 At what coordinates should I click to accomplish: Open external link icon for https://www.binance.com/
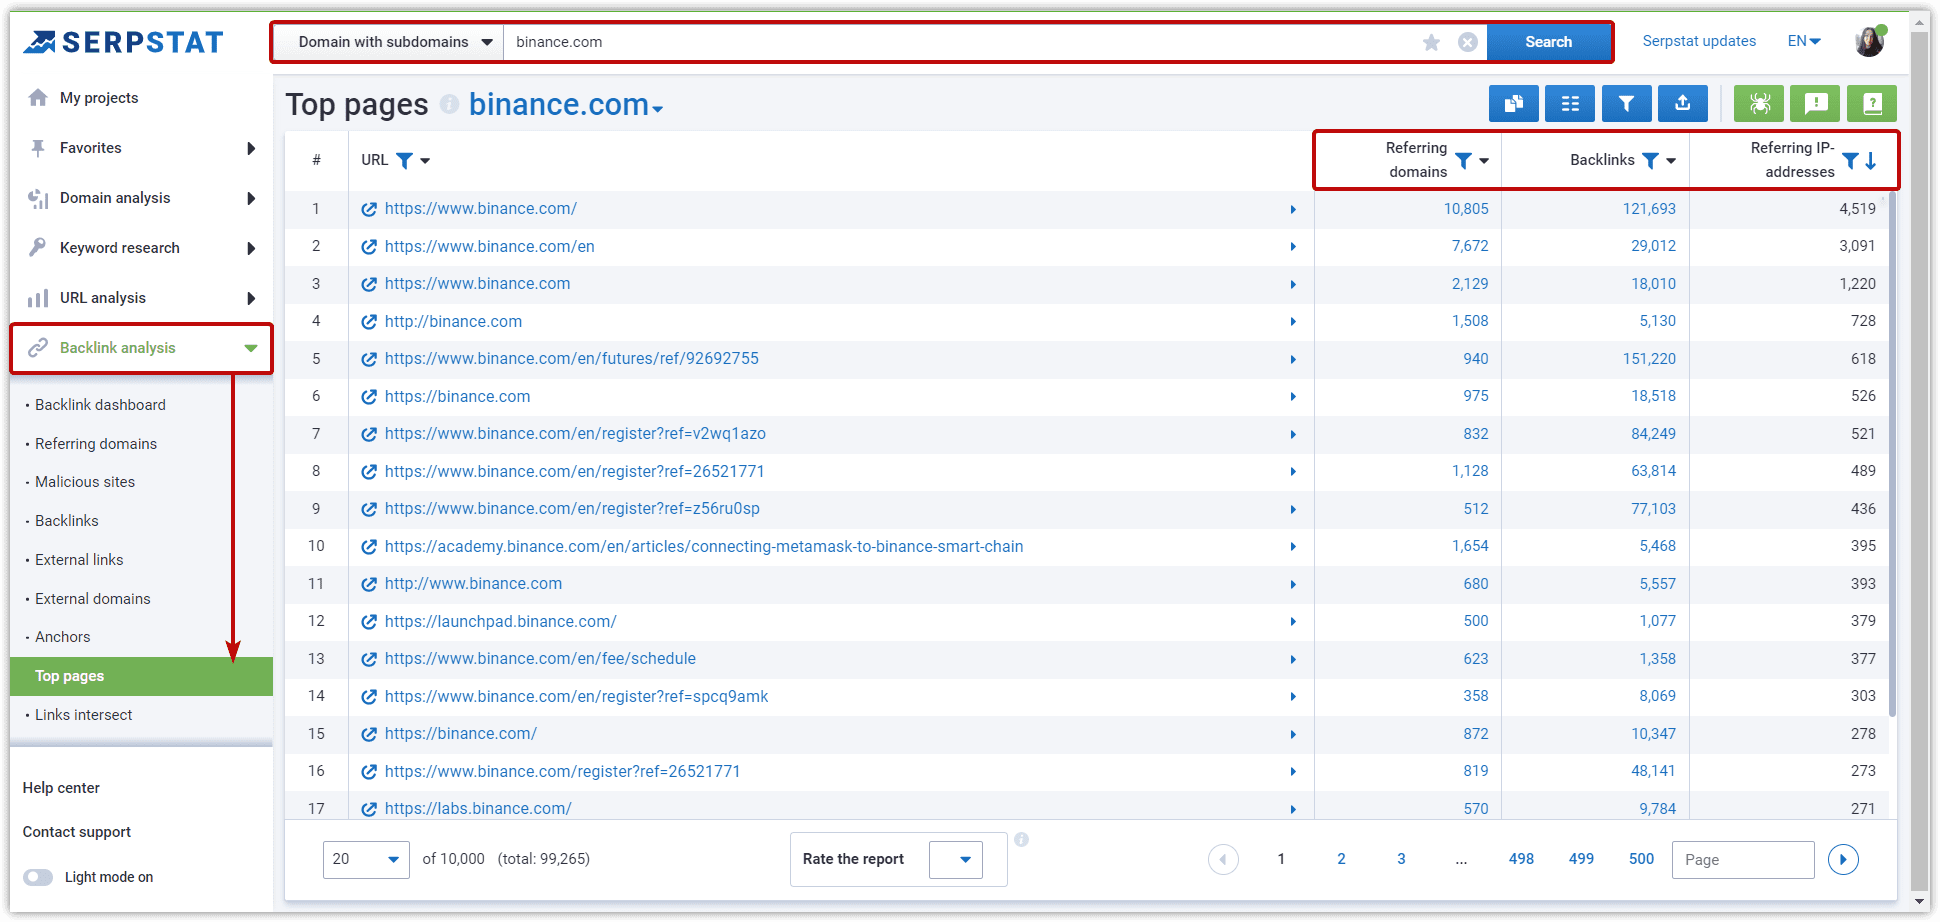click(369, 209)
